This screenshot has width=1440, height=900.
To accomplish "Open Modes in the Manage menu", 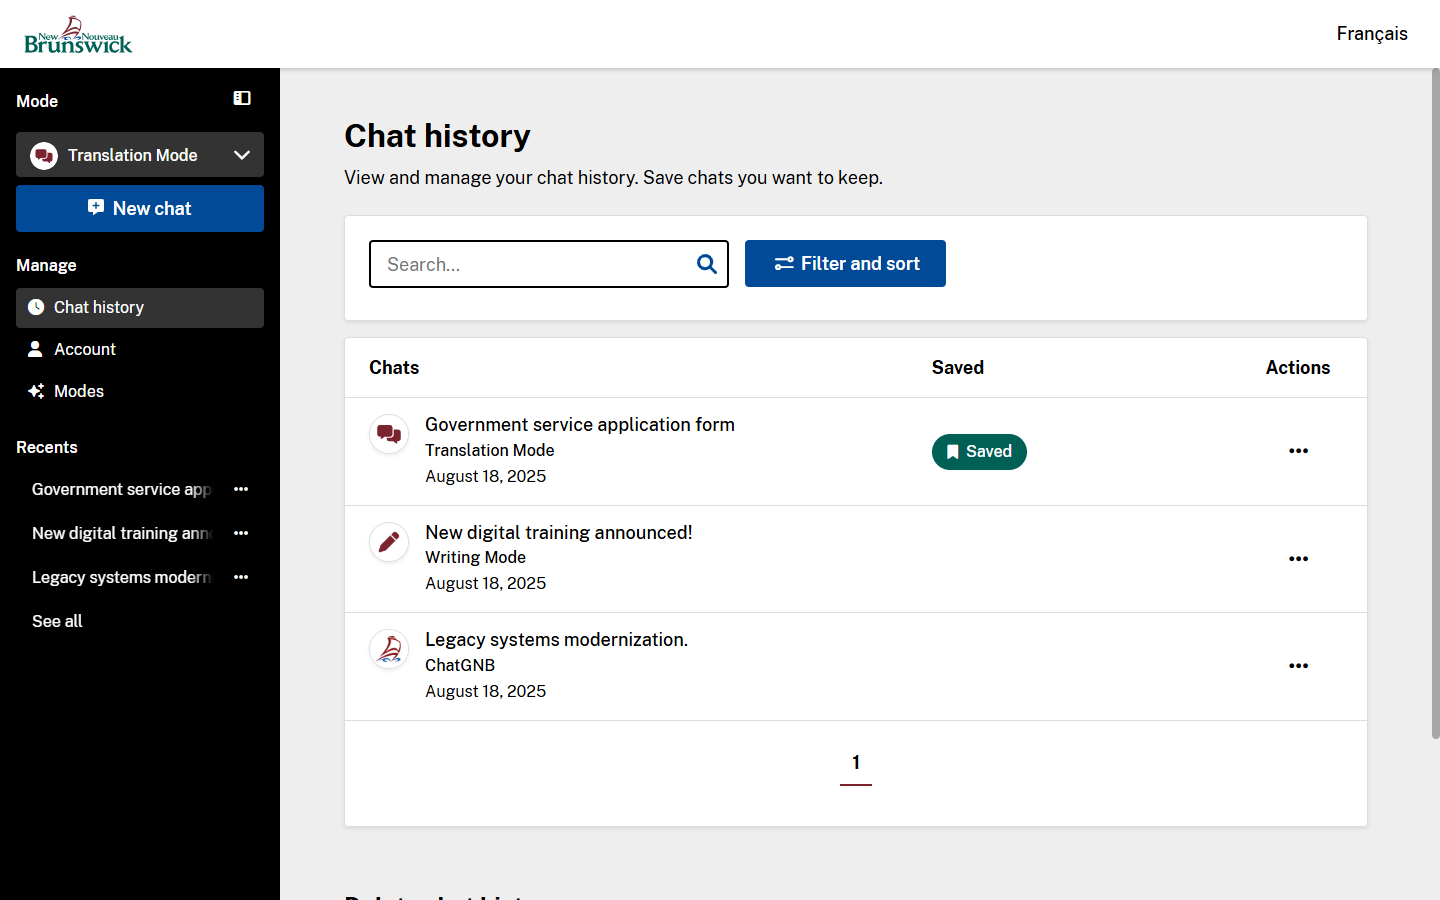I will (79, 391).
